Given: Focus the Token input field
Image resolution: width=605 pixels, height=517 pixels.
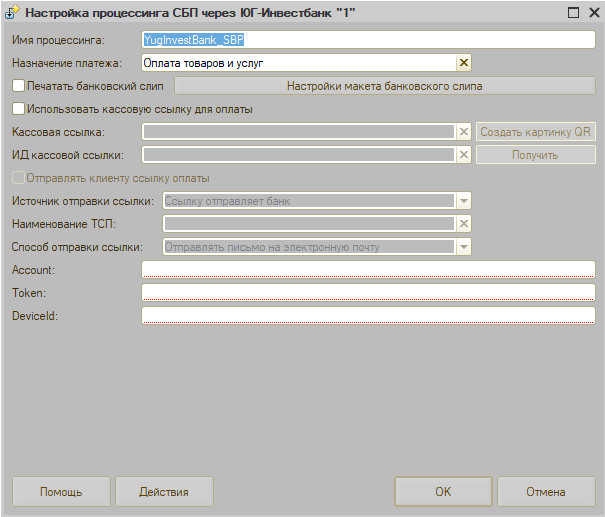Looking at the screenshot, I should point(368,292).
